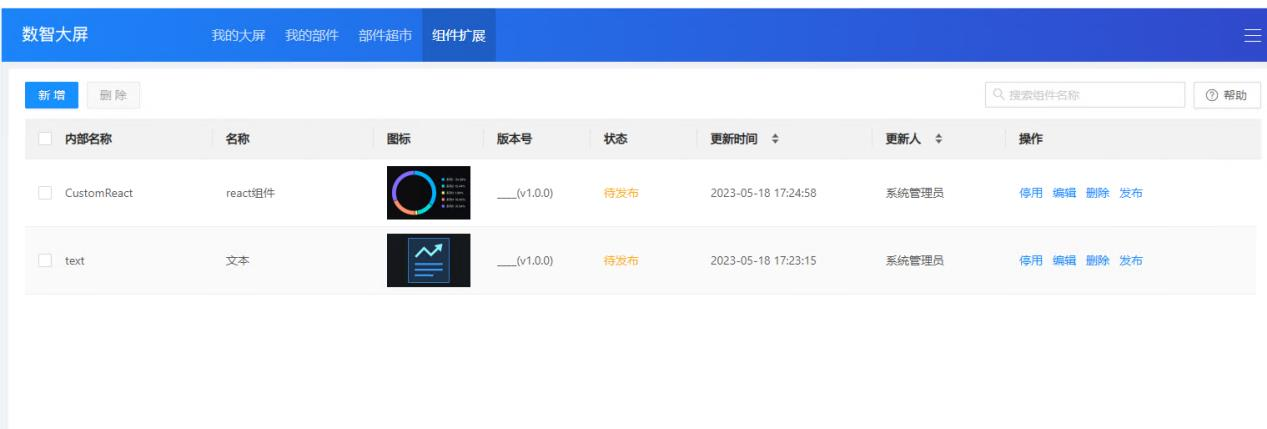Toggle the select-all header checkbox
This screenshot has width=1267, height=429.
(x=45, y=140)
